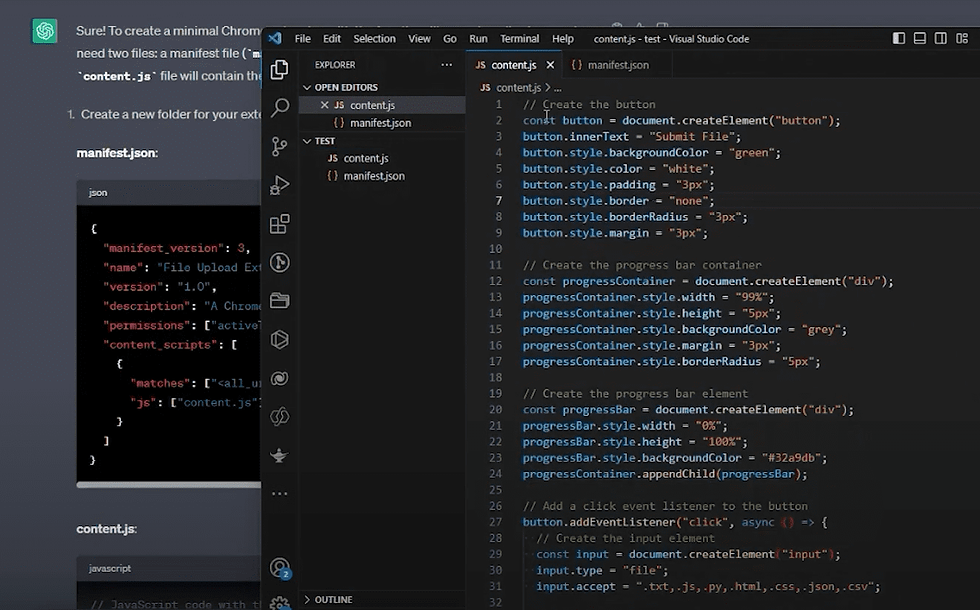The width and height of the screenshot is (980, 610).
Task: Expand the Outline section
Action: [x=307, y=599]
